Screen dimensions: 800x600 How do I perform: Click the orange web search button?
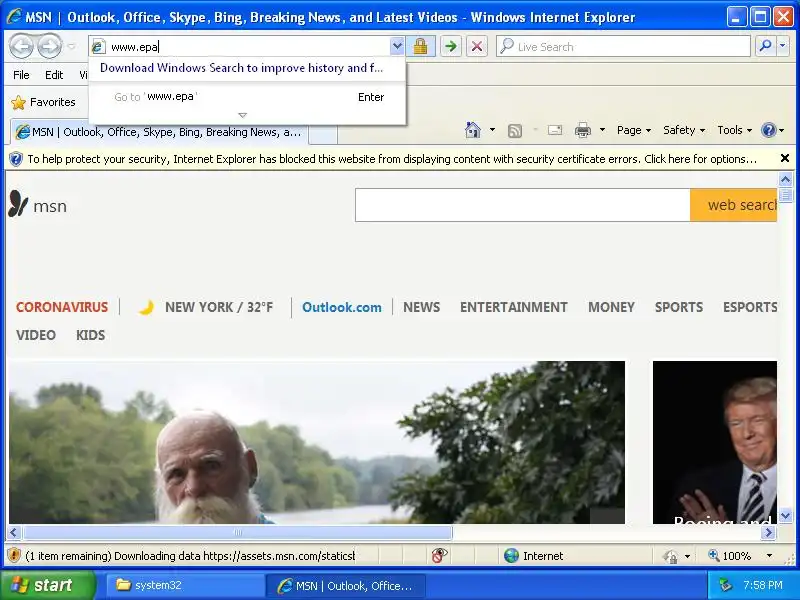pos(734,205)
